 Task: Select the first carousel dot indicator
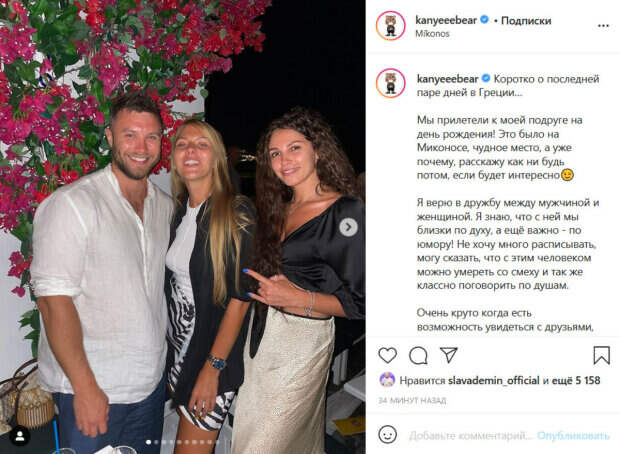pos(149,442)
